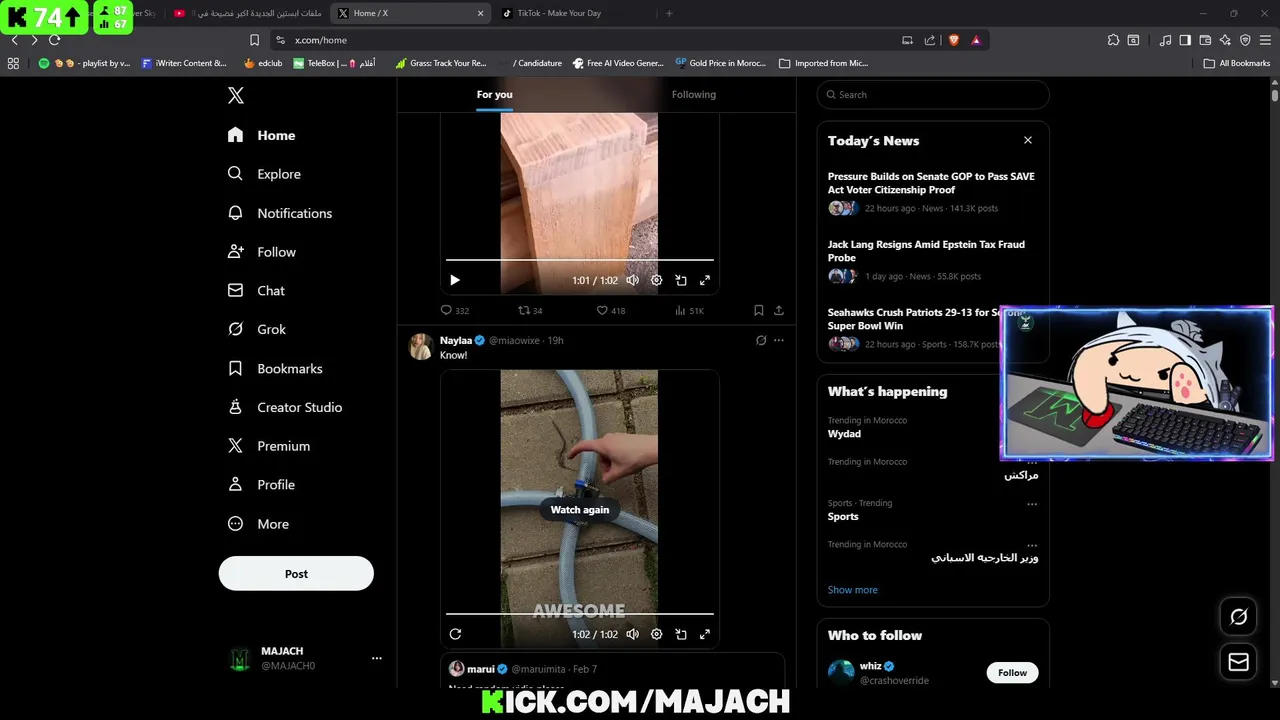Go to the Follow page in the sidebar
1280x720 pixels.
[x=262, y=252]
